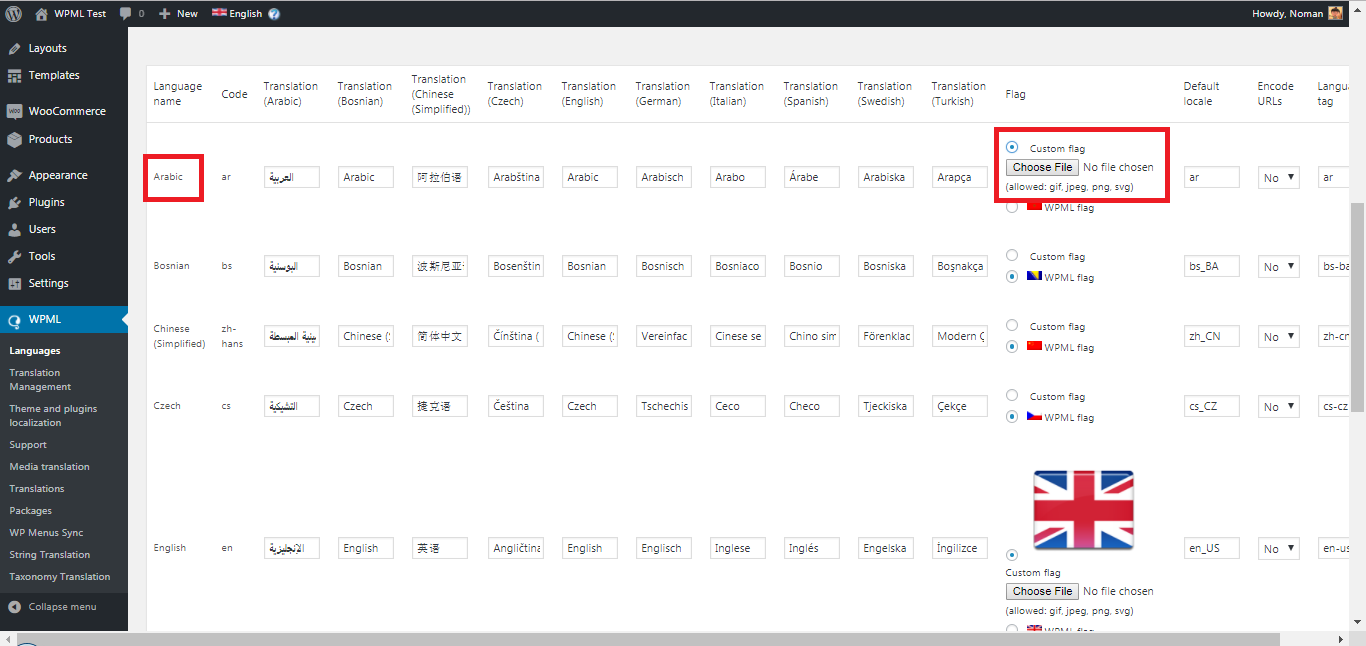Click the WPML help question icon
1366x646 pixels.
coord(274,14)
